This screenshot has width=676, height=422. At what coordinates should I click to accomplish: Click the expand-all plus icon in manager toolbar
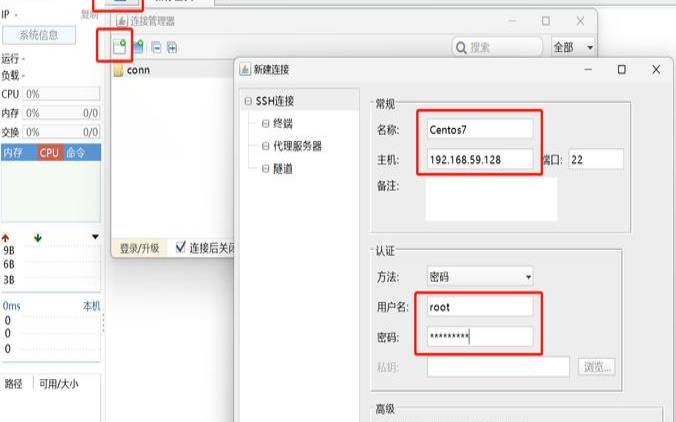click(172, 47)
